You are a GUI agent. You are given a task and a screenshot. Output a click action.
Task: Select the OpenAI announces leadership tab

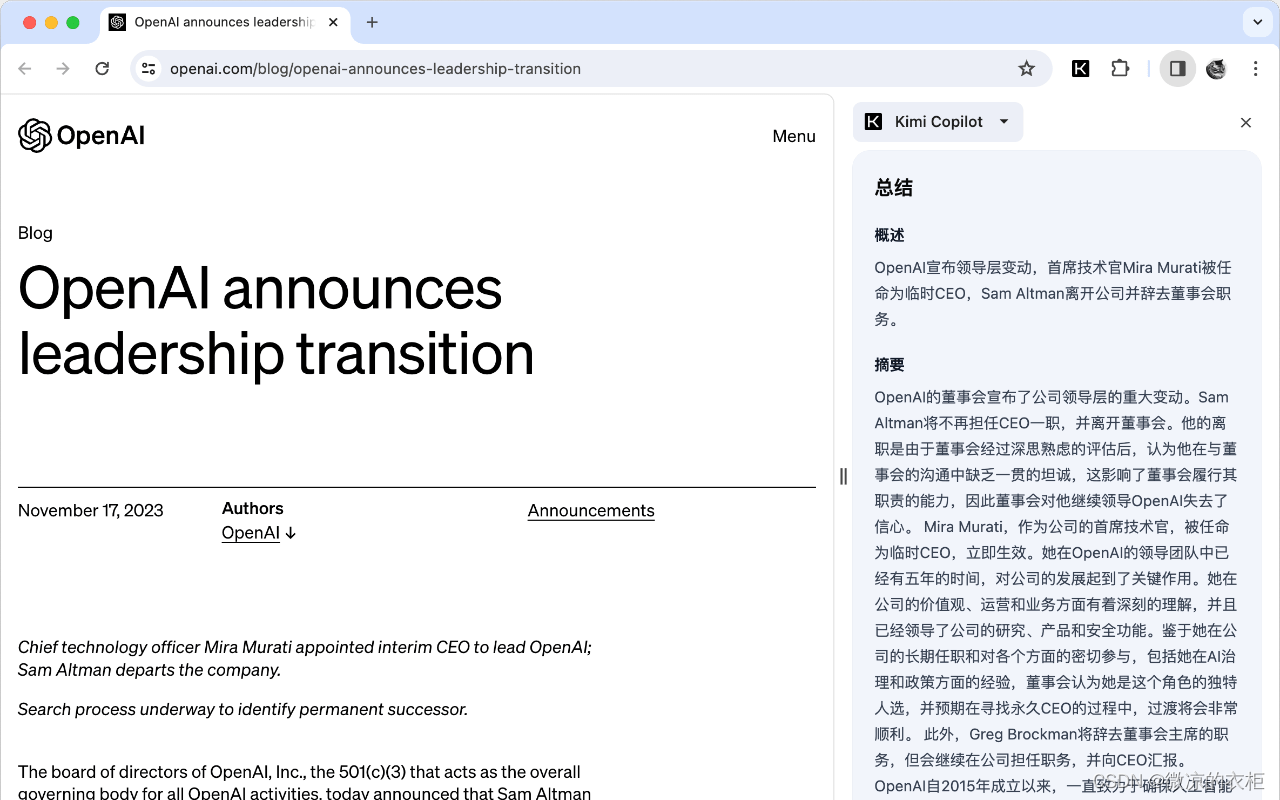tap(225, 22)
